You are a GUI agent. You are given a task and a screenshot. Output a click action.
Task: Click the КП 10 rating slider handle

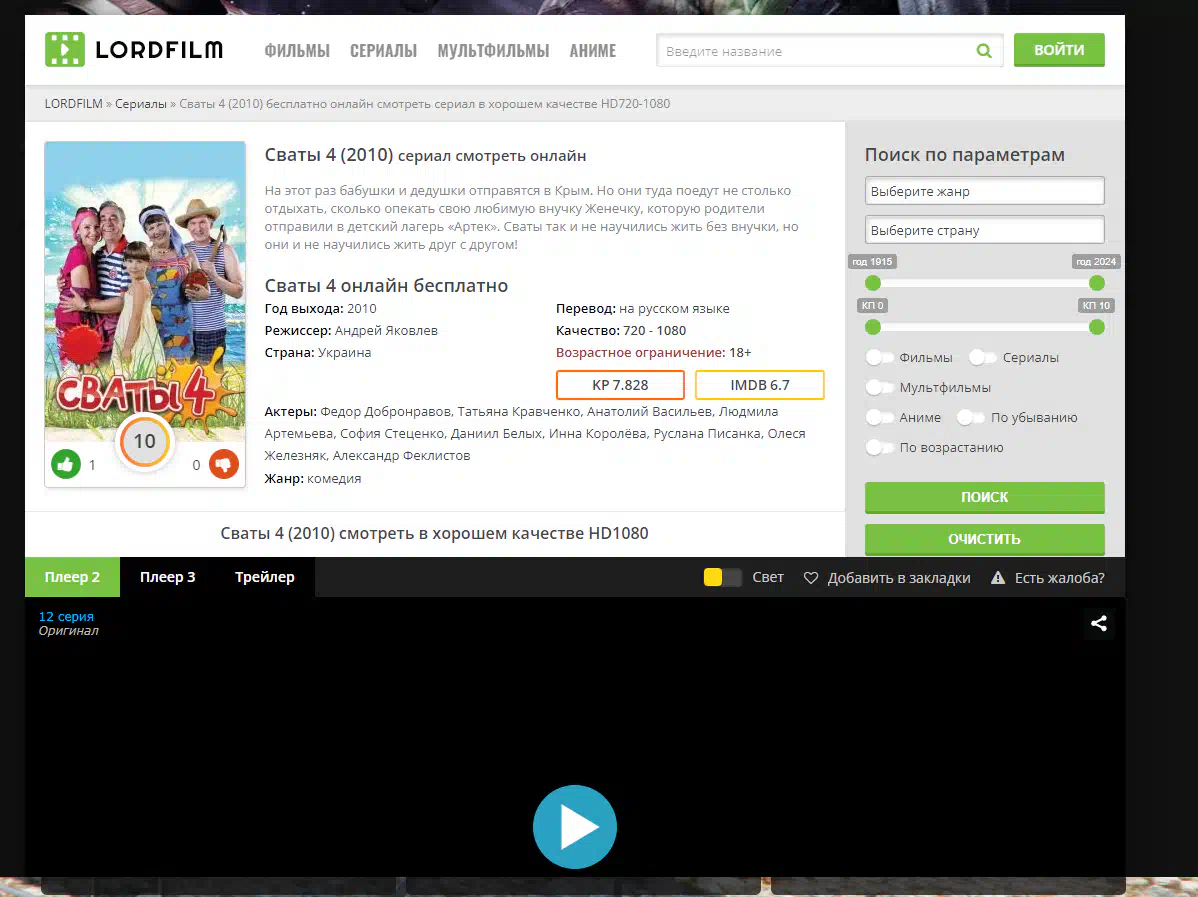[1097, 328]
